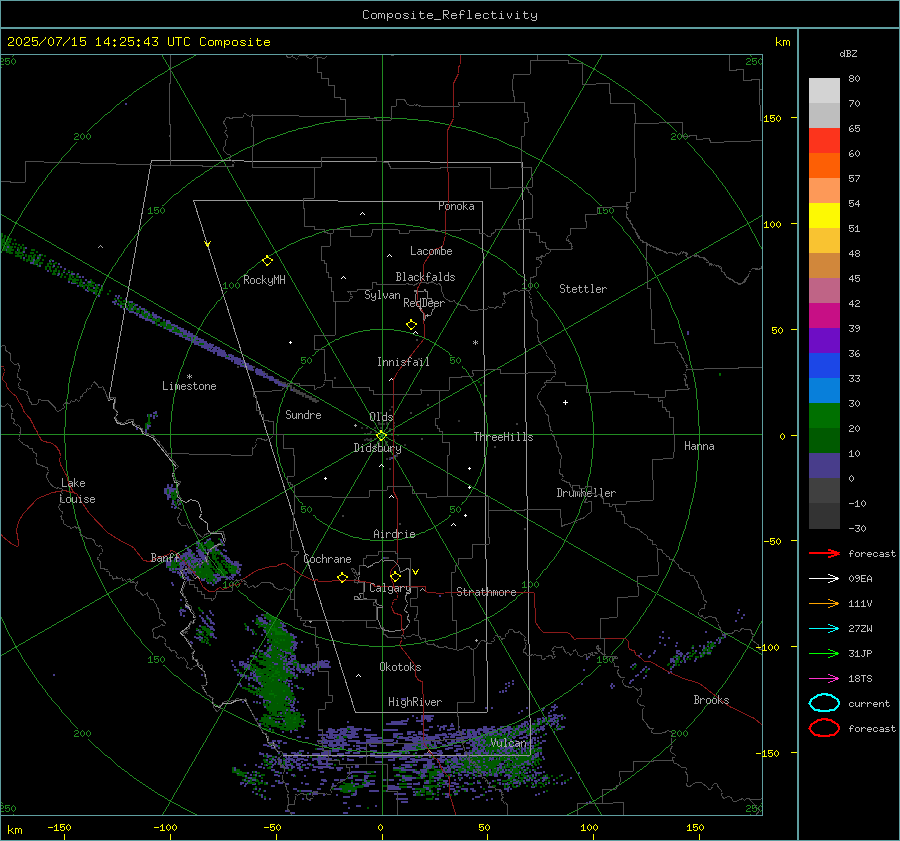Select the Airdrie city label
Image resolution: width=900 pixels, height=841 pixels.
click(394, 534)
